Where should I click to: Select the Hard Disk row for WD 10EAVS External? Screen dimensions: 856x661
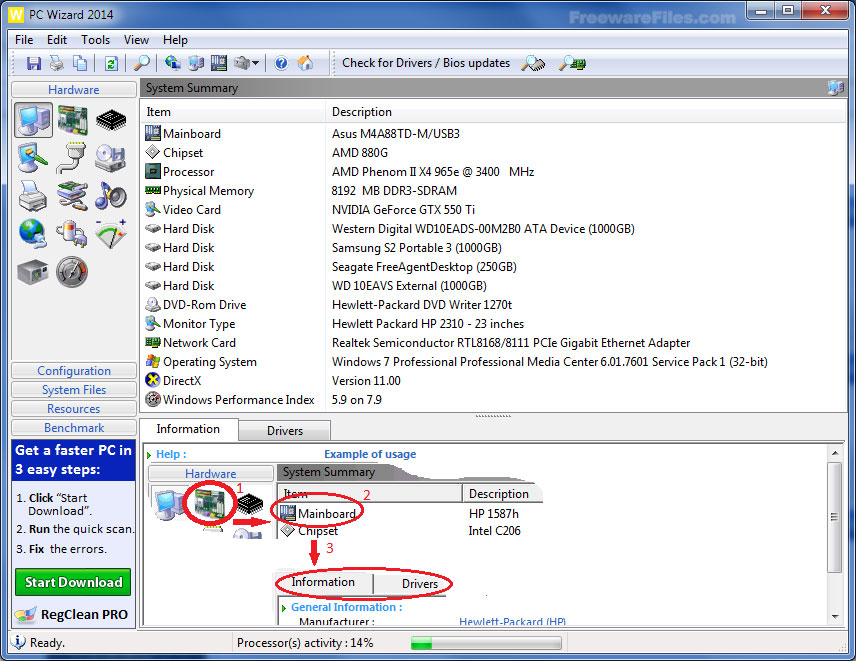coord(495,286)
